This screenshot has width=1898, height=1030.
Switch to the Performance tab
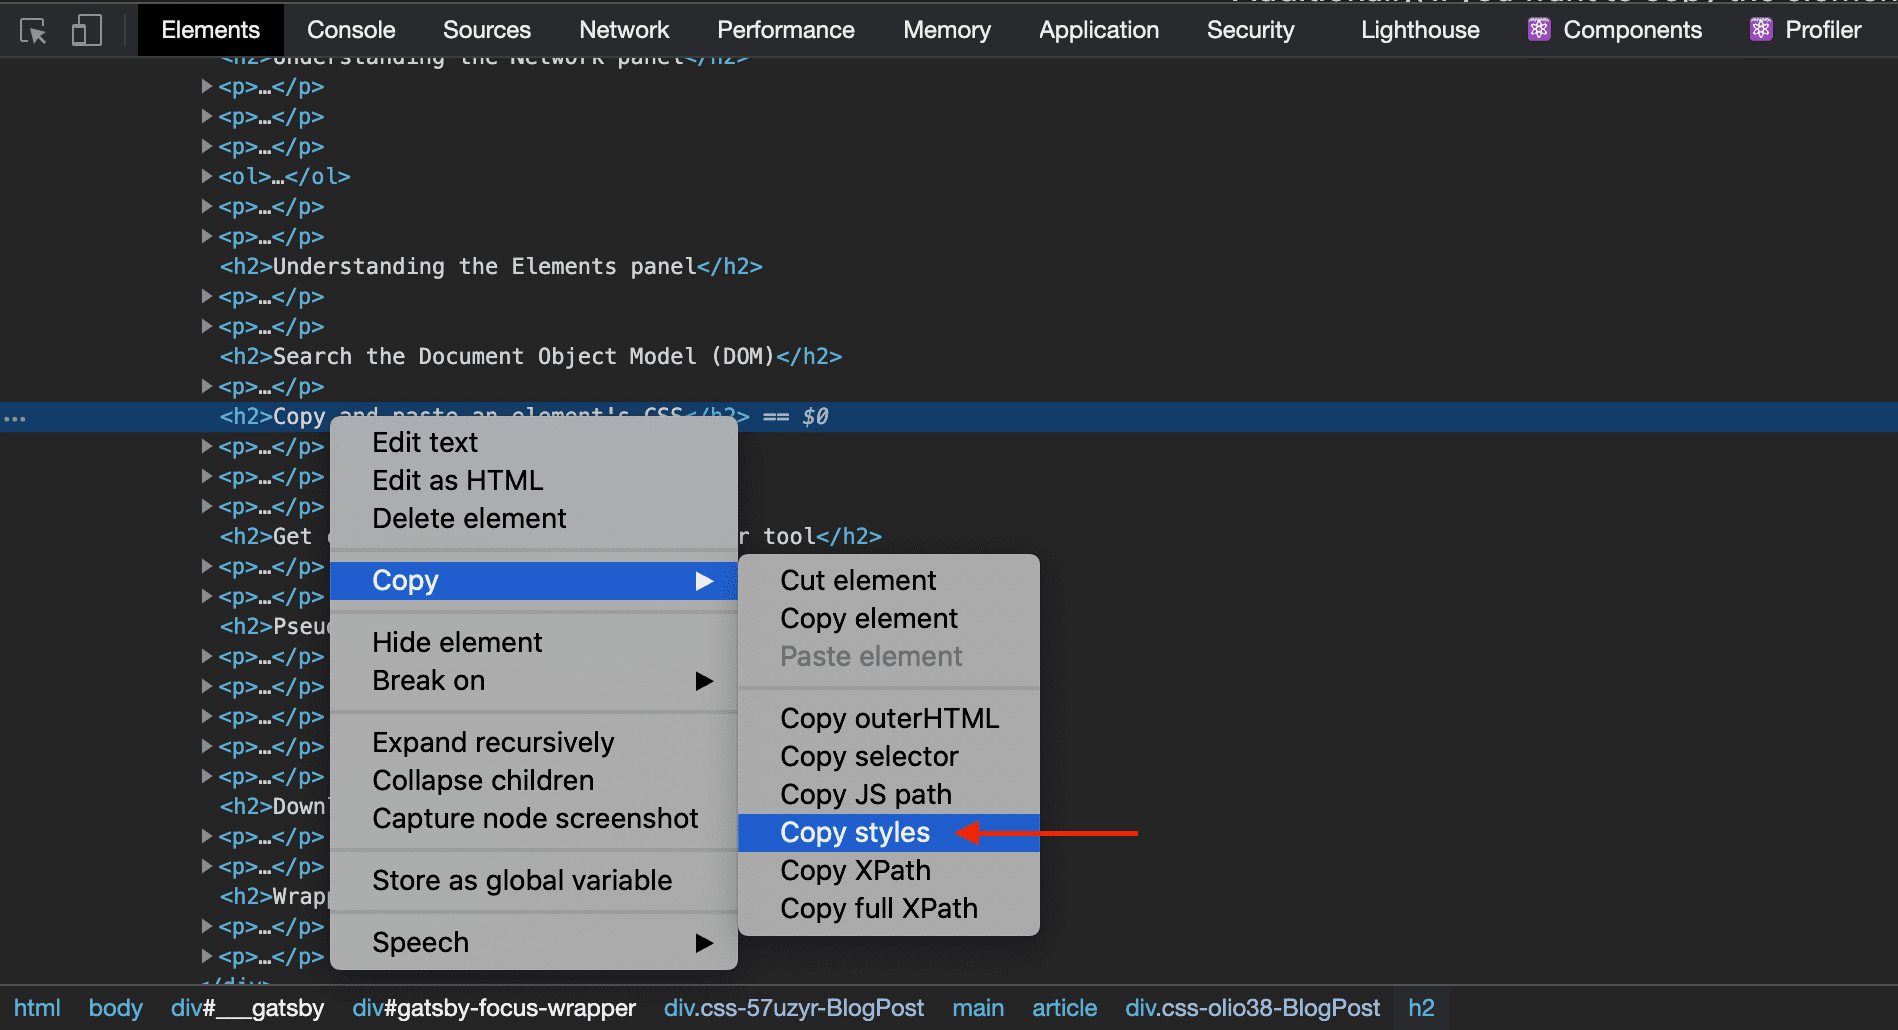(x=786, y=30)
